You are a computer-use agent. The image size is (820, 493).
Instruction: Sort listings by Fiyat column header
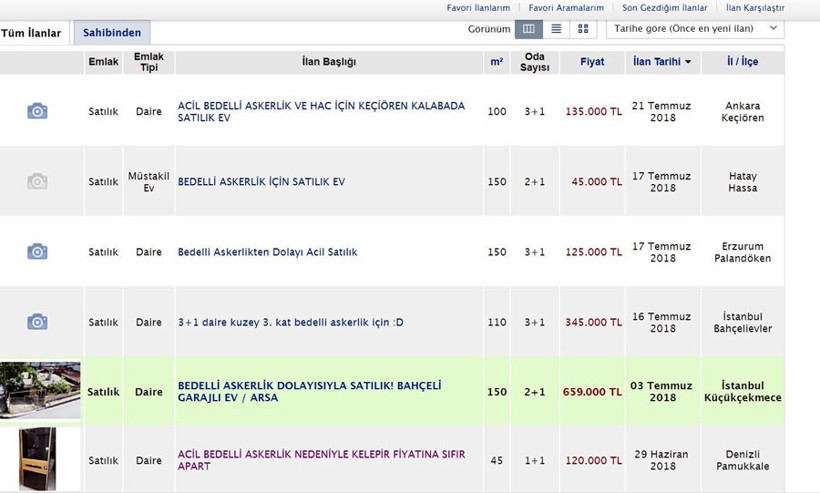point(592,62)
